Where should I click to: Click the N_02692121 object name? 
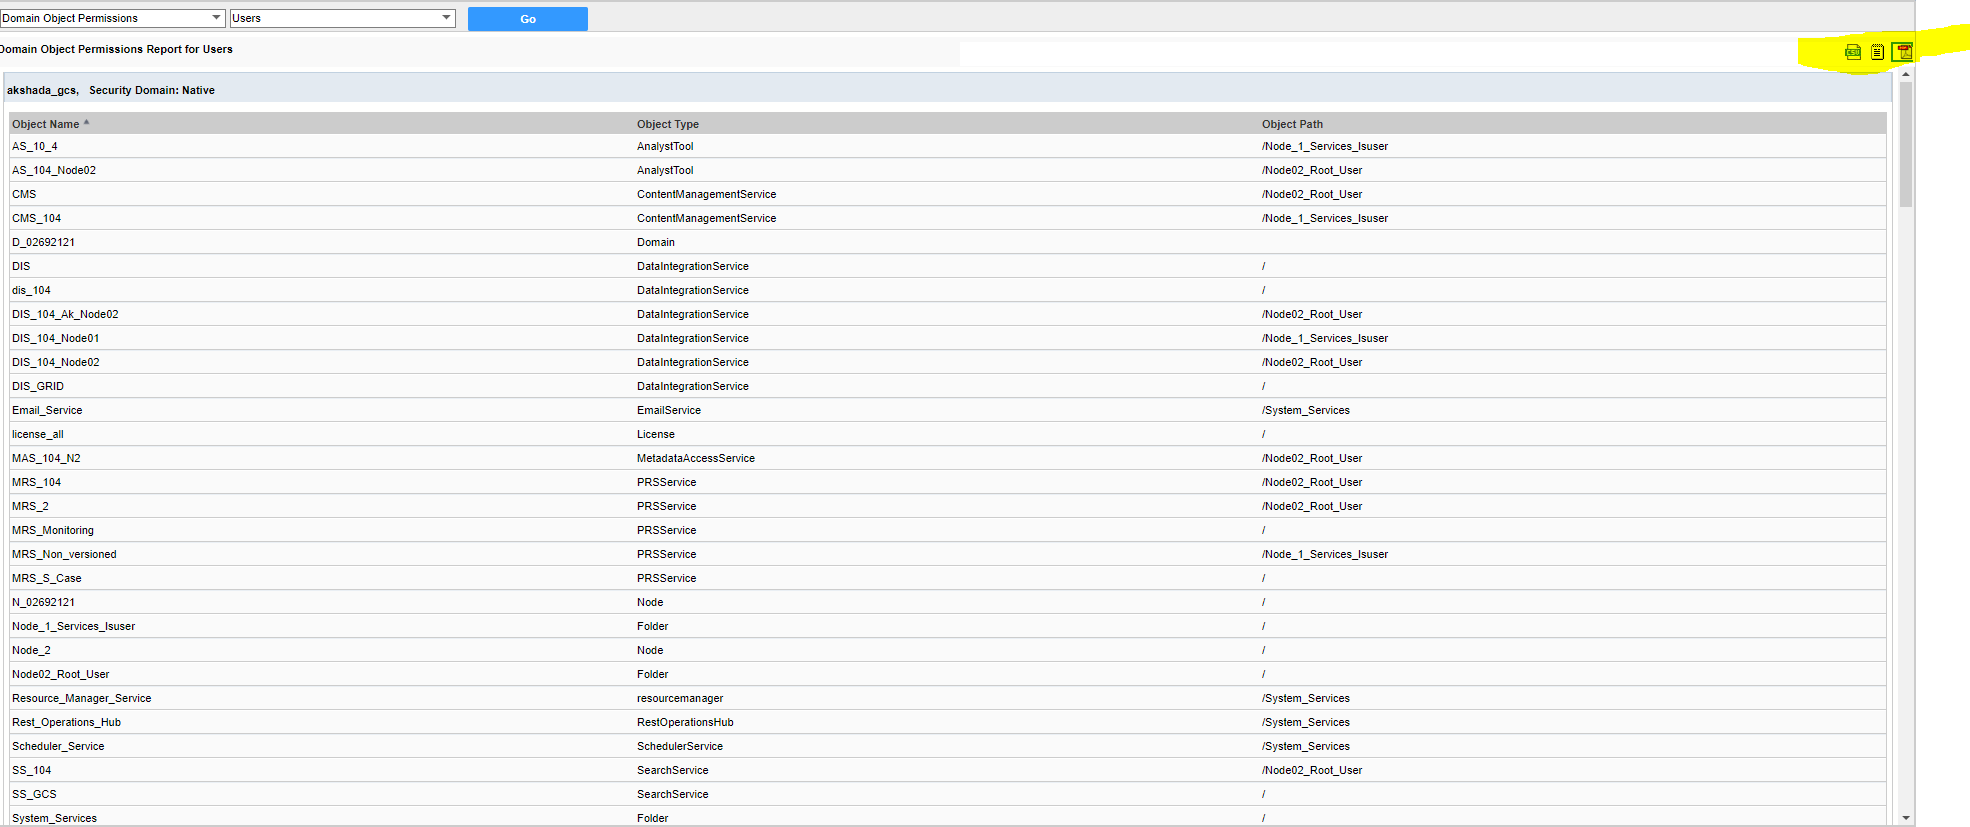click(x=43, y=602)
